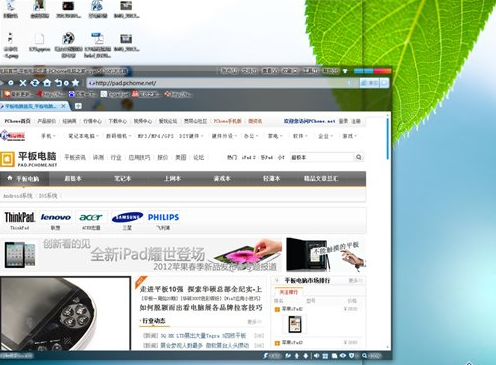Image resolution: width=496 pixels, height=365 pixels.
Task: Click the search engine button beside address bar
Action: (369, 83)
